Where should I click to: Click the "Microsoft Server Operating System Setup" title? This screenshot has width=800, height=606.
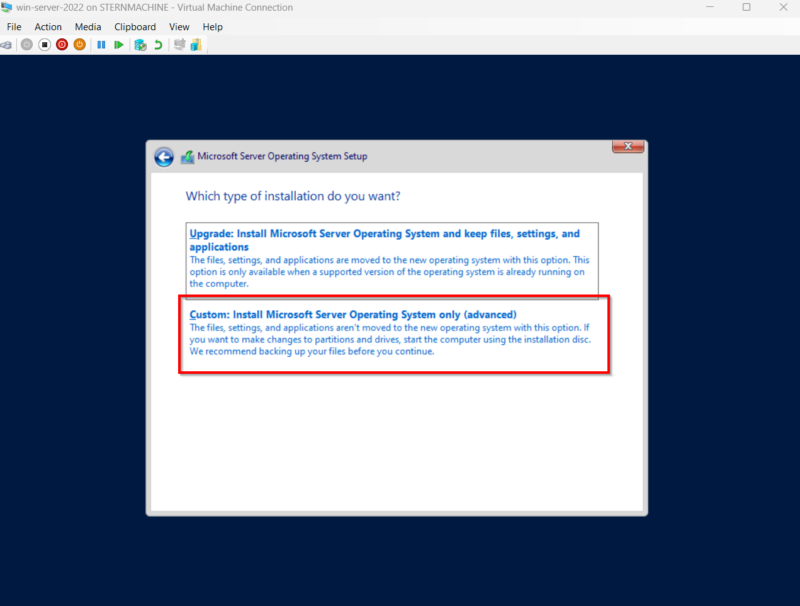pos(282,156)
